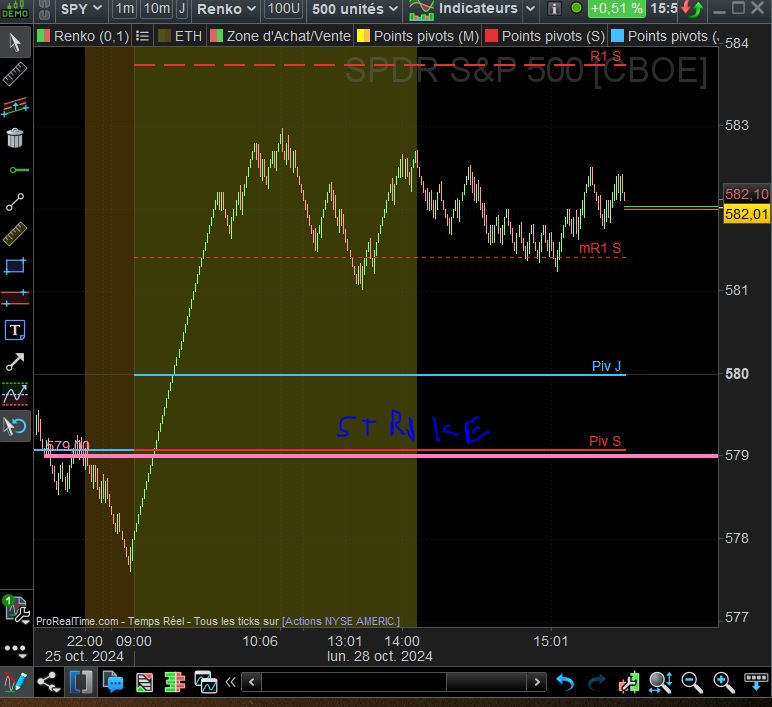
Task: Click the yellow 582,01 price label
Action: pyautogui.click(x=746, y=214)
